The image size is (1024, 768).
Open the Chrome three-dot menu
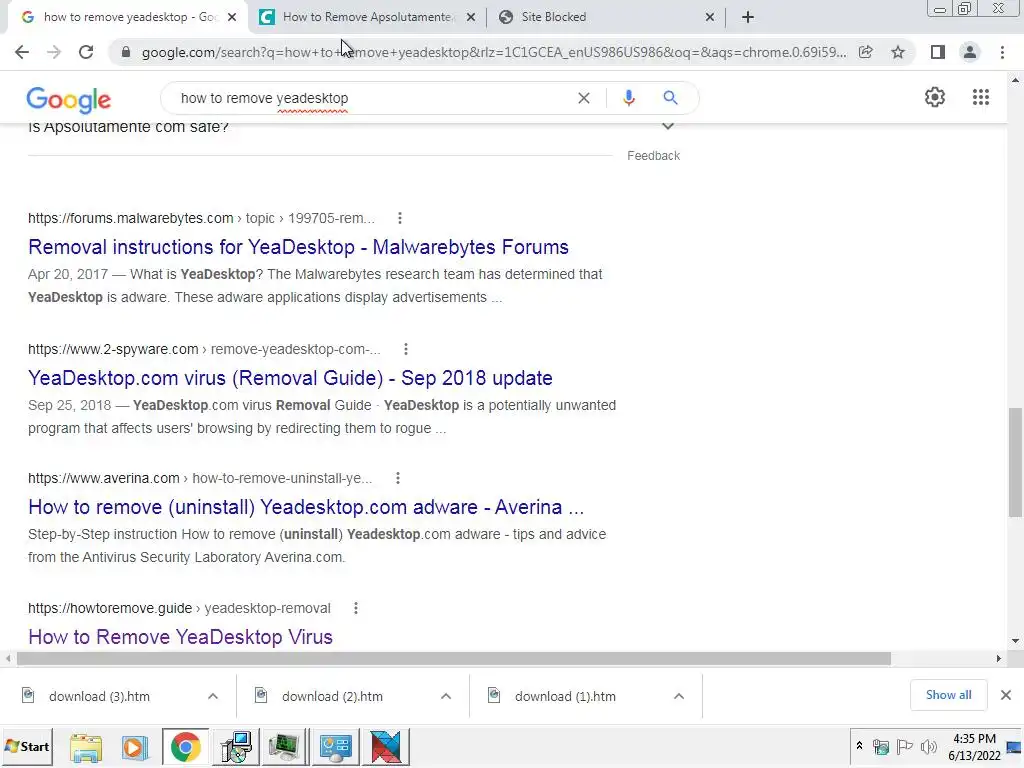click(1002, 52)
